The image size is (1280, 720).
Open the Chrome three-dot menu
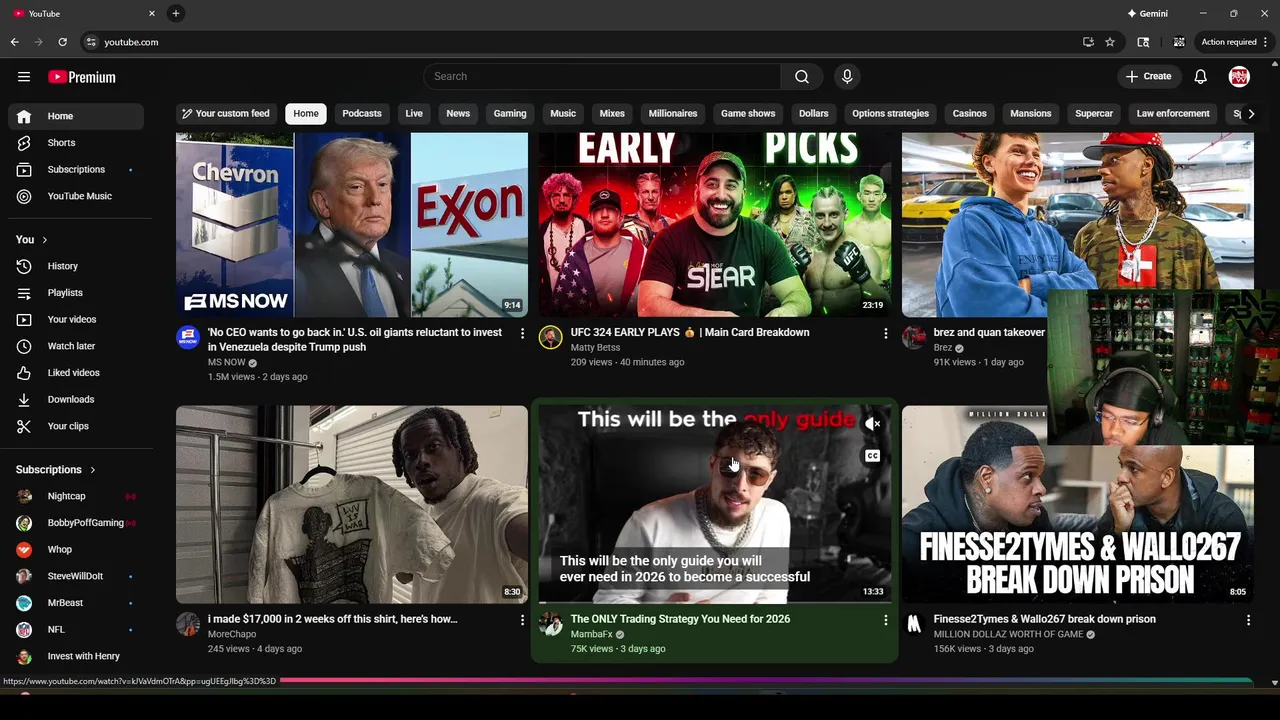pyautogui.click(x=1266, y=42)
